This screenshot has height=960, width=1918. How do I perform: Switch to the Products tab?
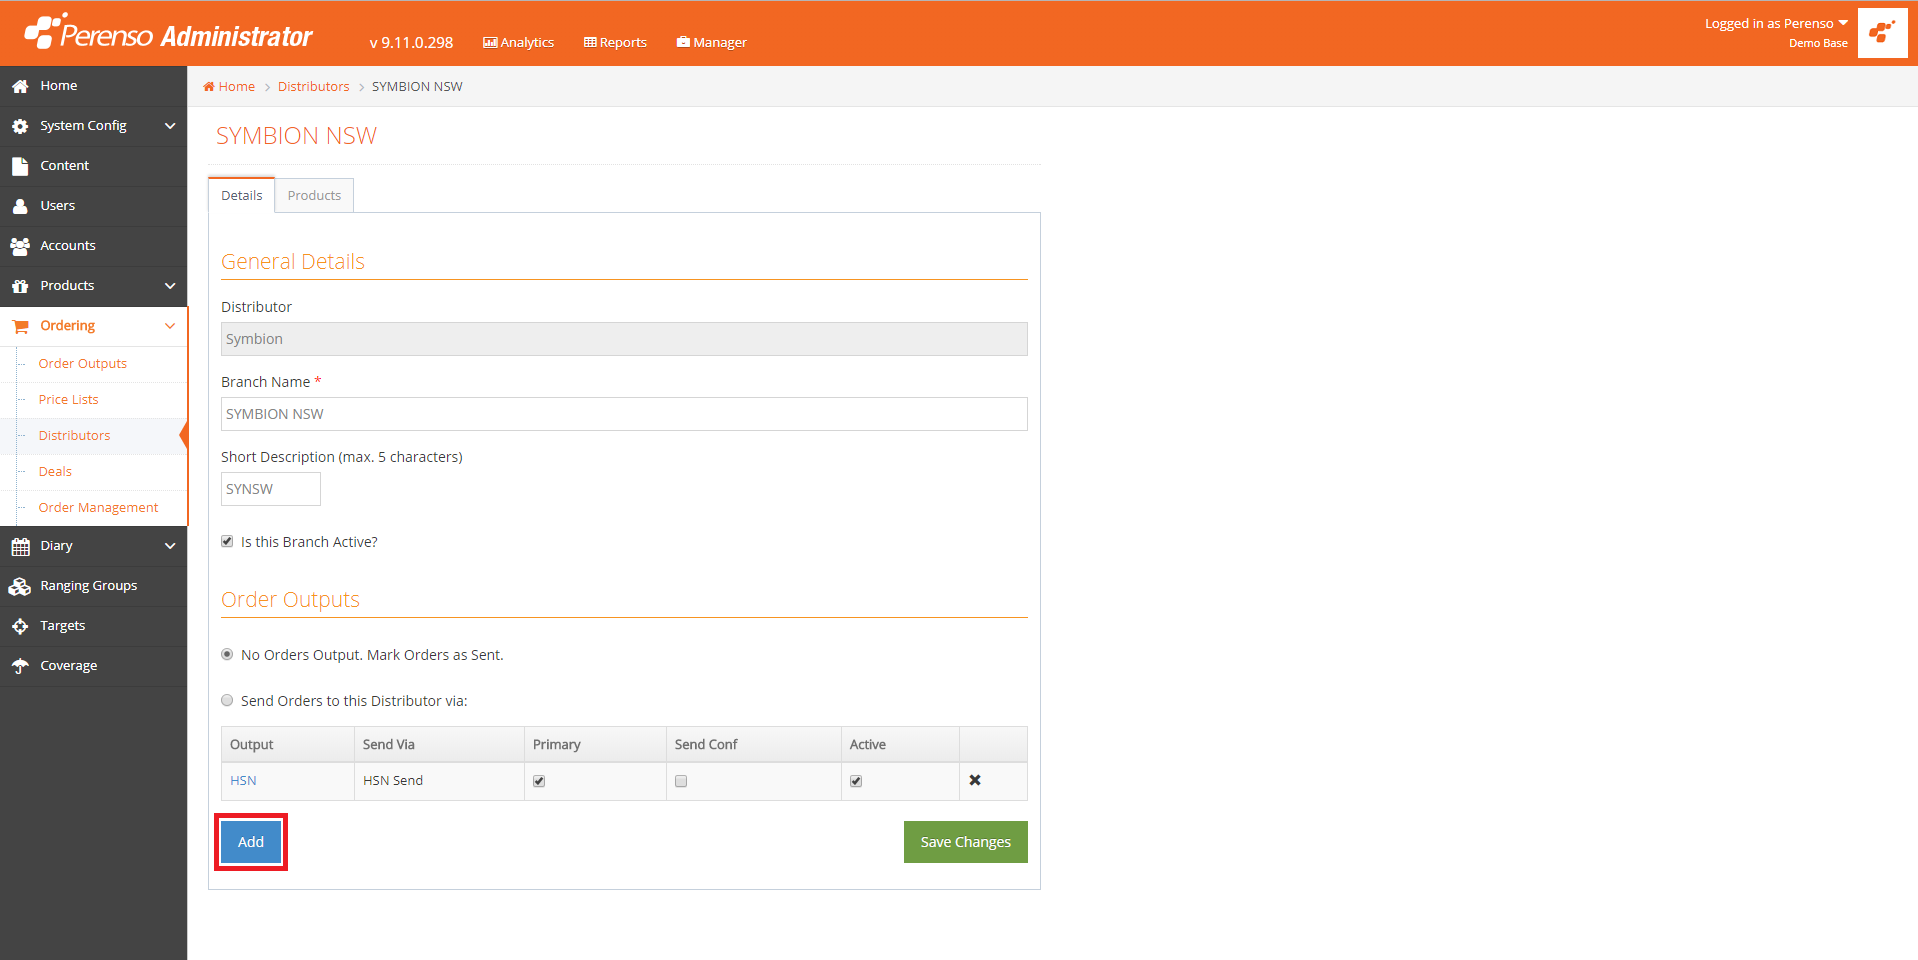pyautogui.click(x=314, y=195)
